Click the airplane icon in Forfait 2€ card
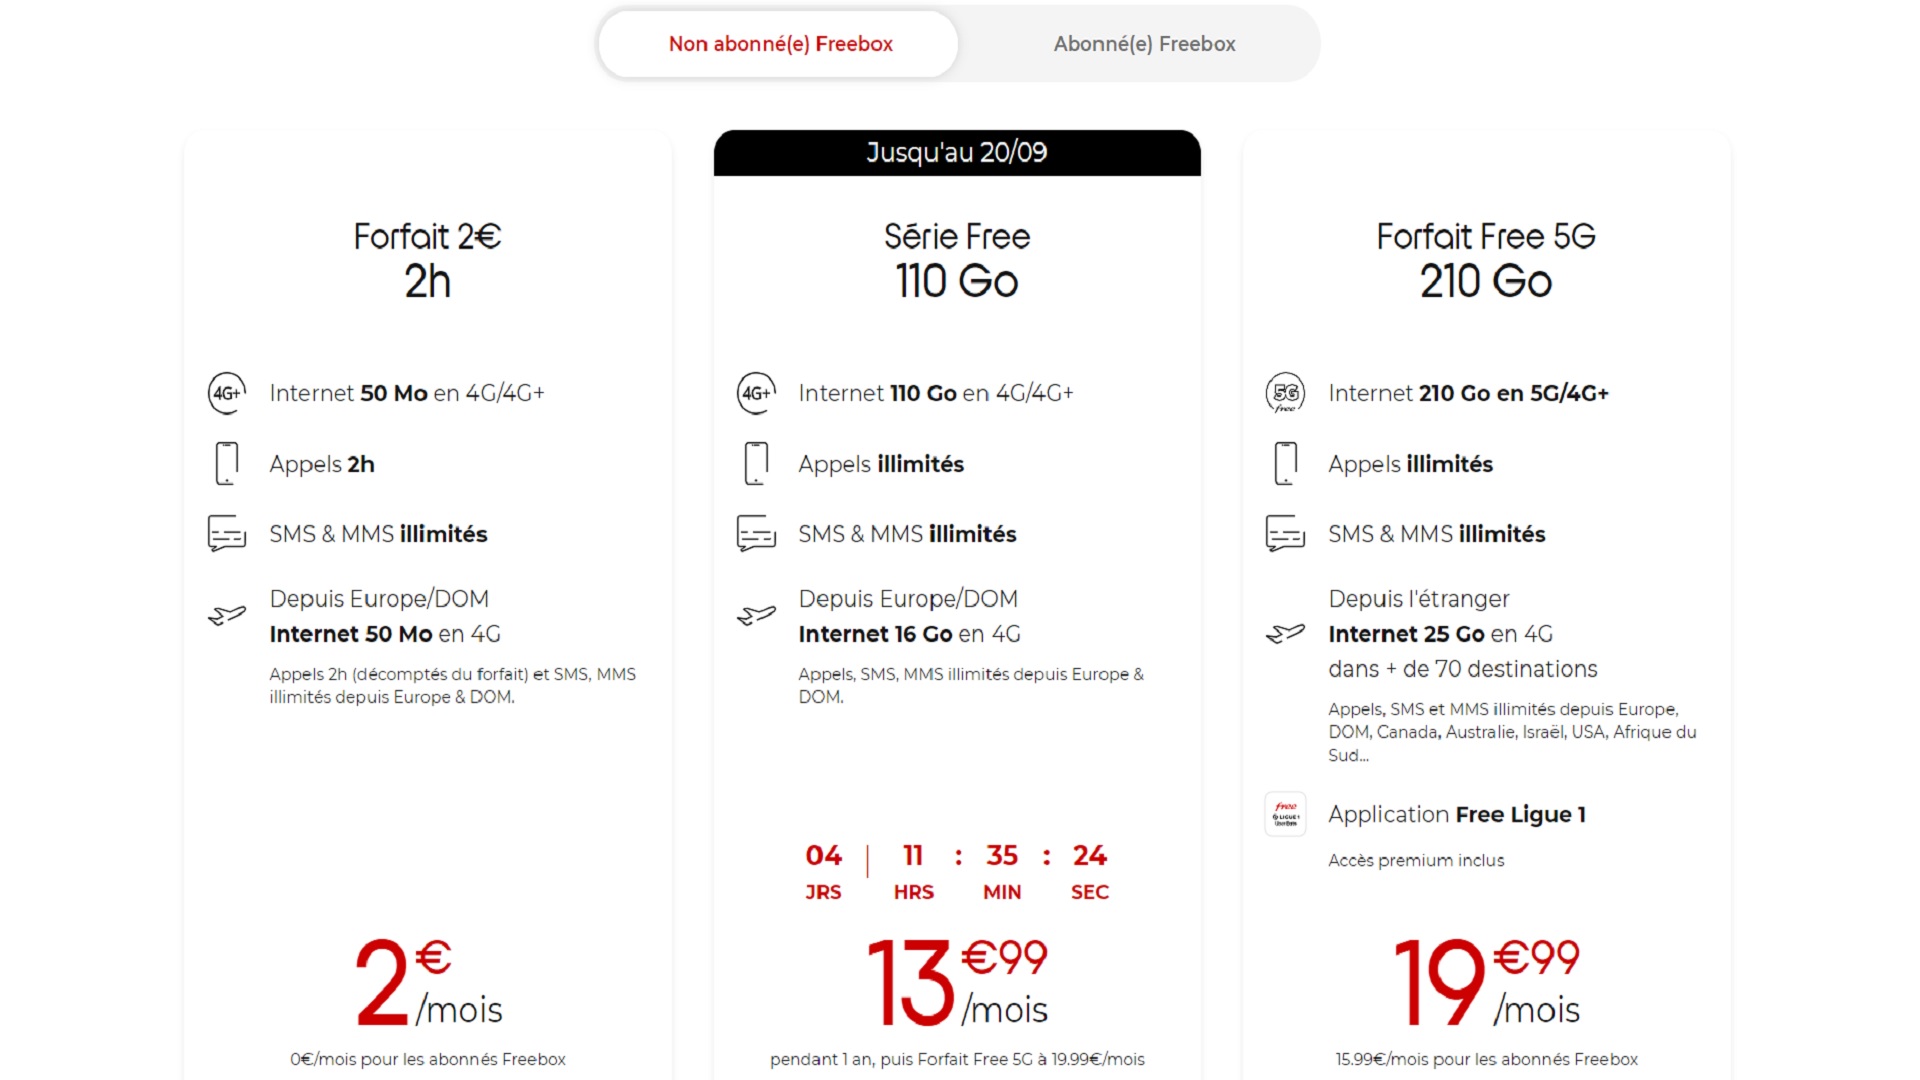The height and width of the screenshot is (1080, 1920). coord(227,615)
